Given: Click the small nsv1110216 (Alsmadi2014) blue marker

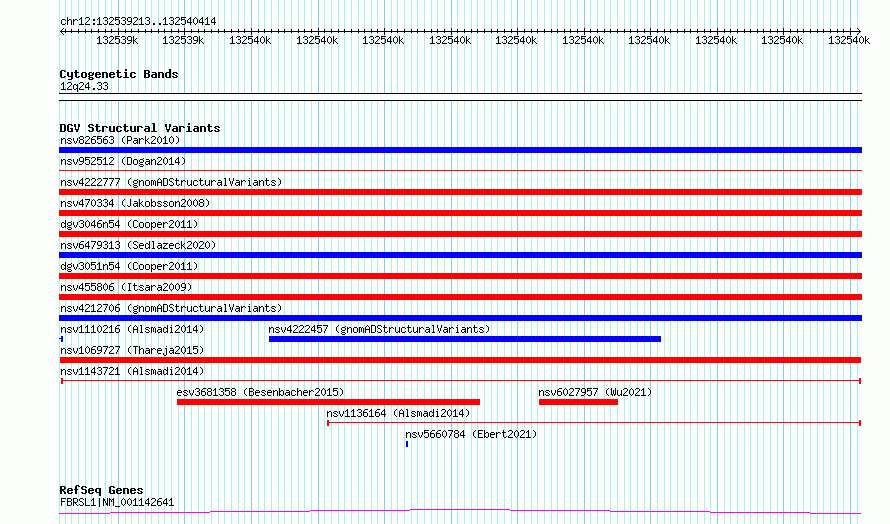Looking at the screenshot, I should (x=61, y=339).
